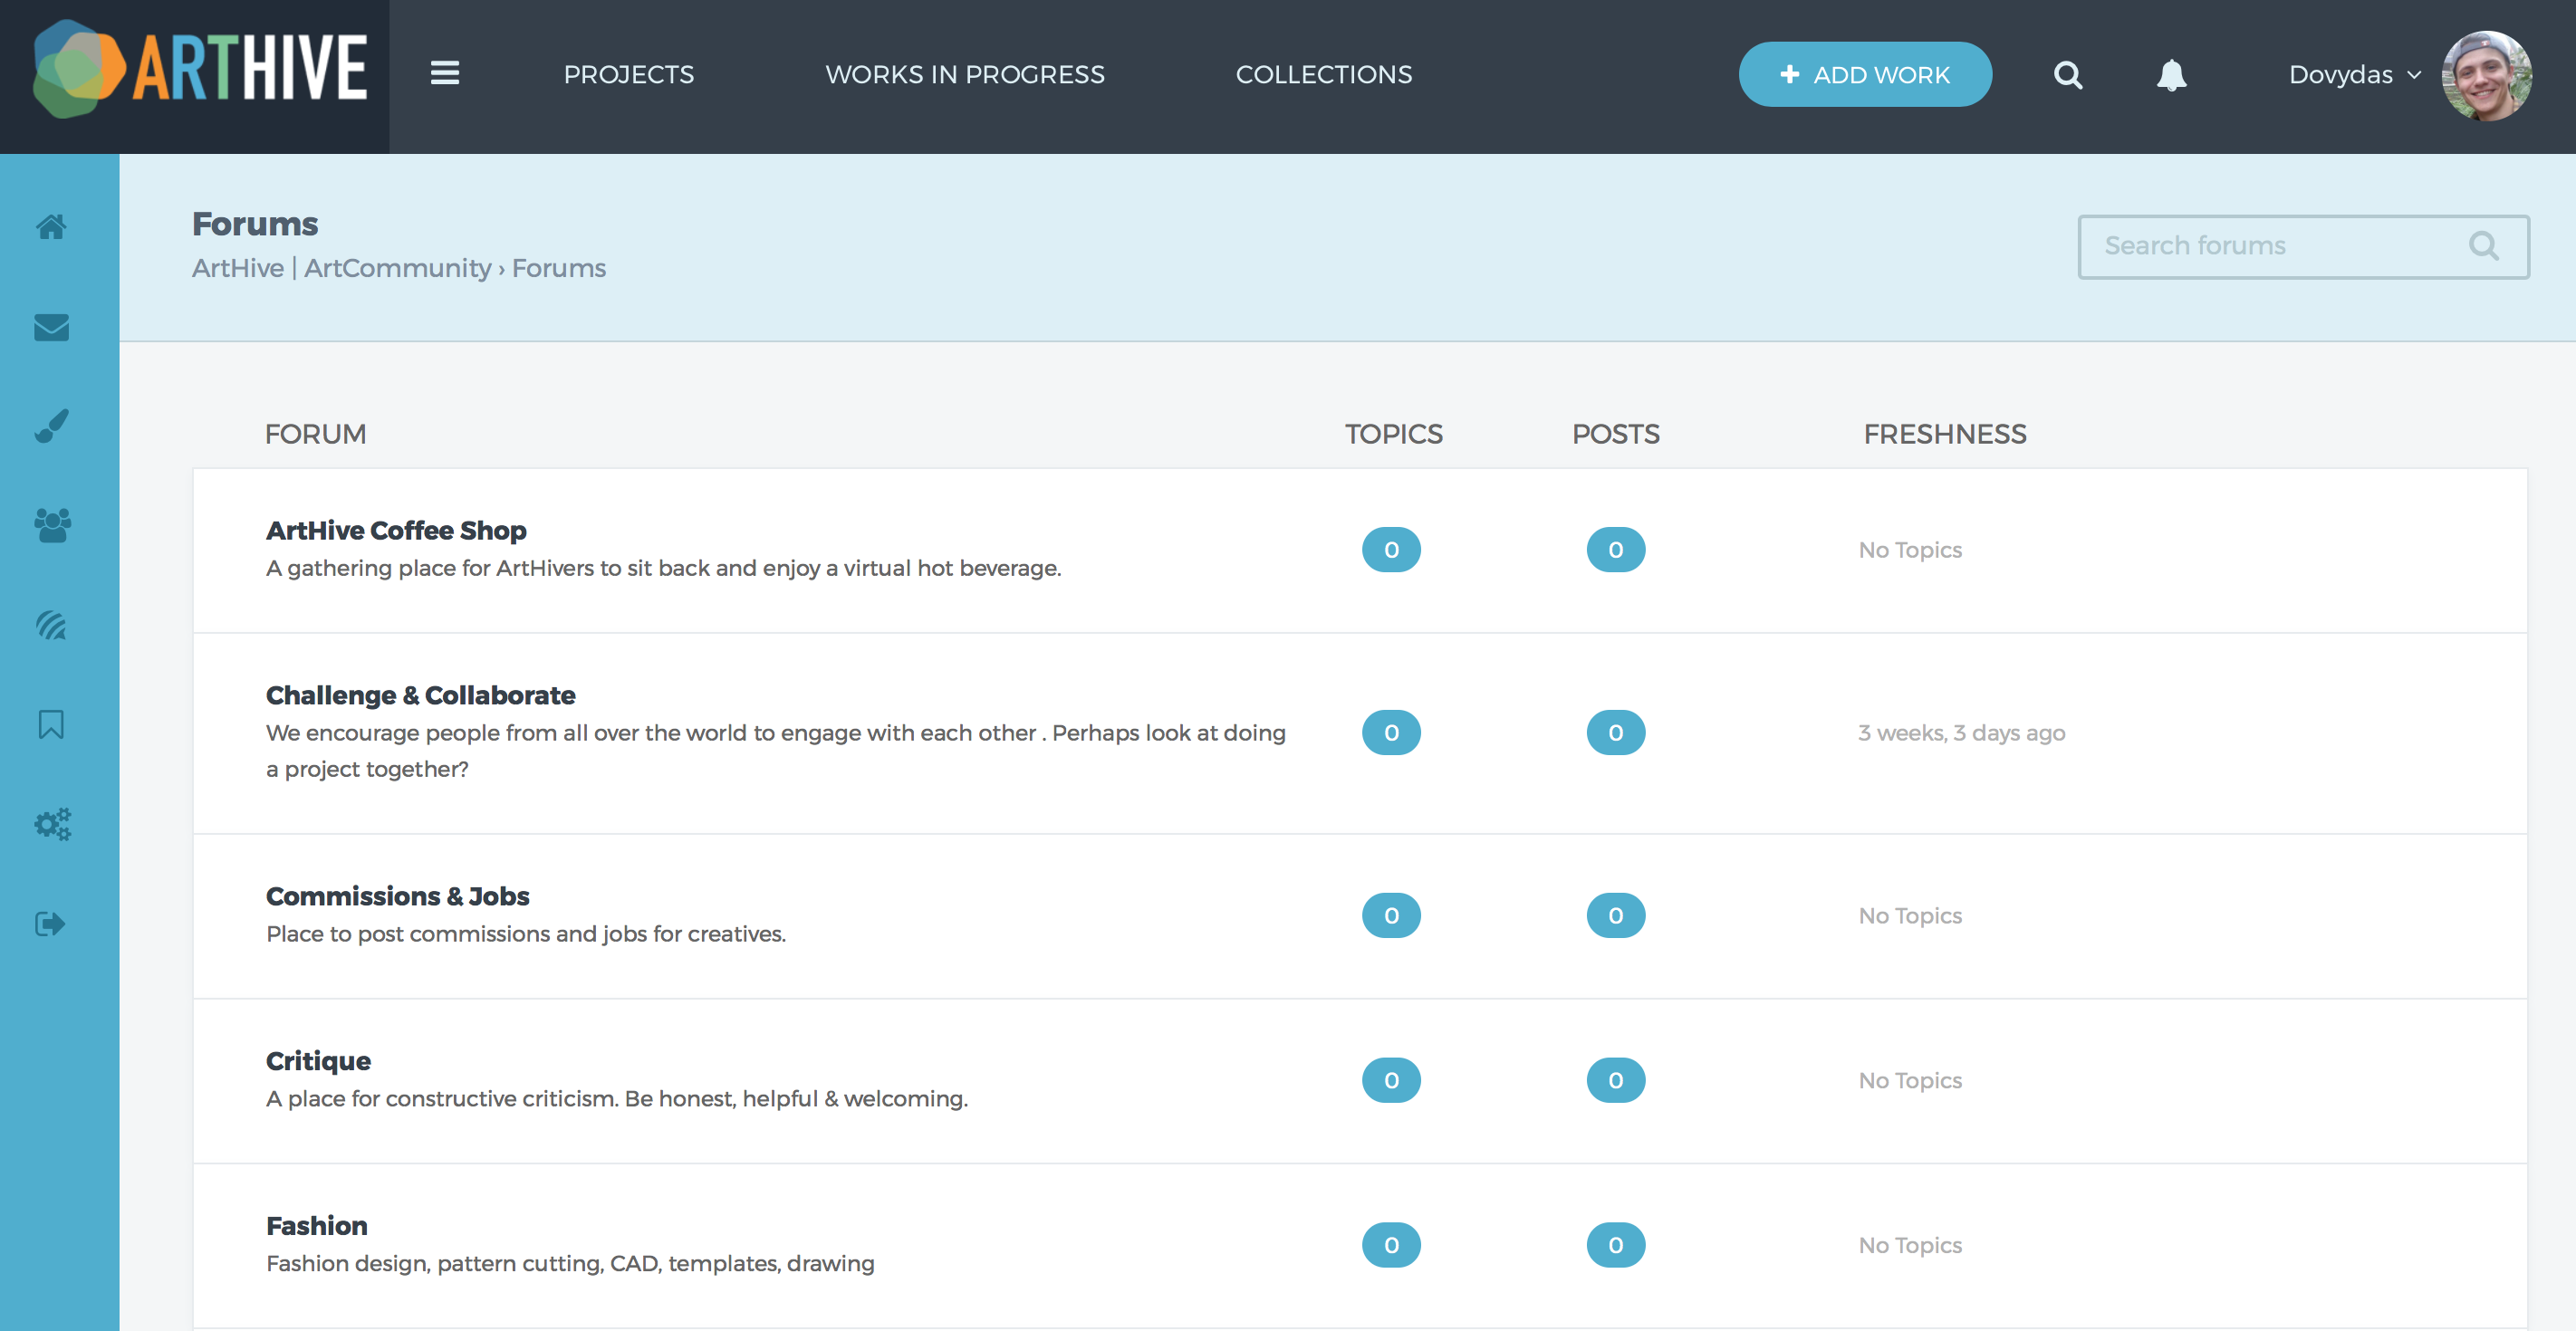
Task: Click the Add Work button
Action: pyautogui.click(x=1864, y=75)
